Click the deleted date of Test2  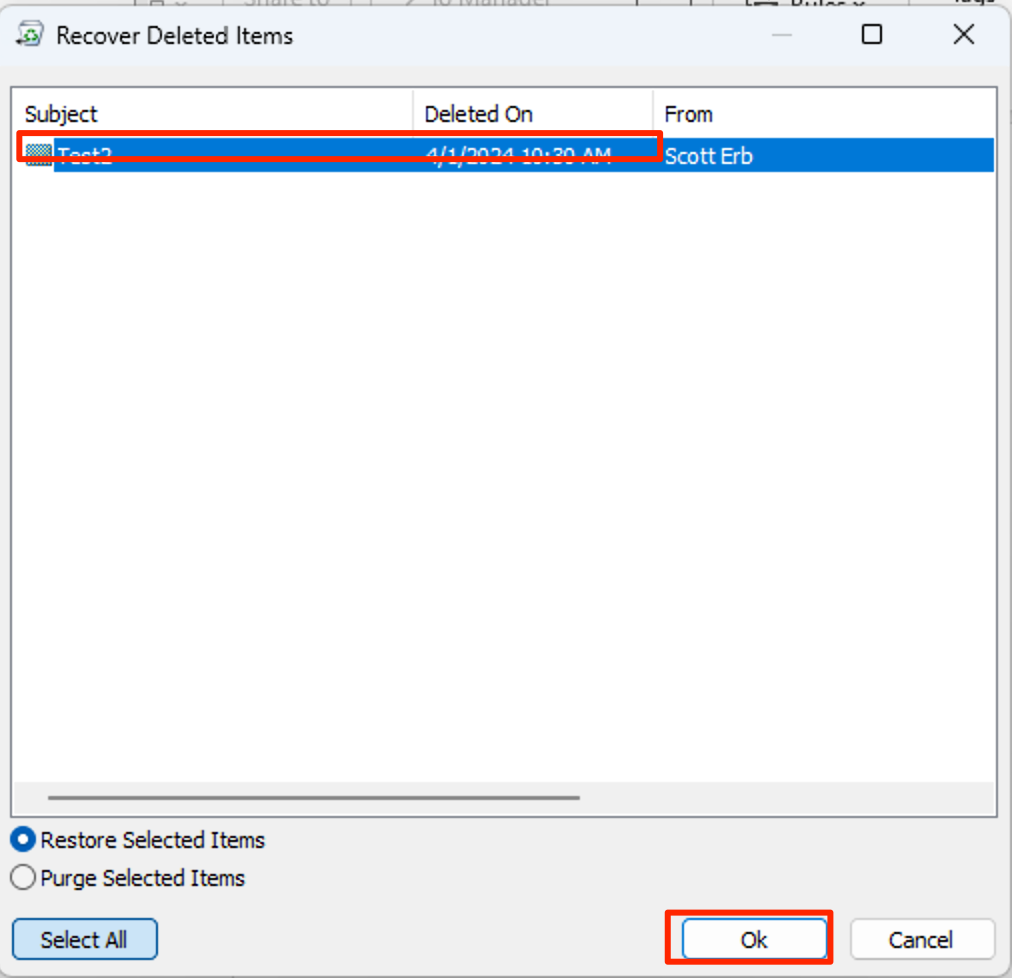tap(518, 155)
